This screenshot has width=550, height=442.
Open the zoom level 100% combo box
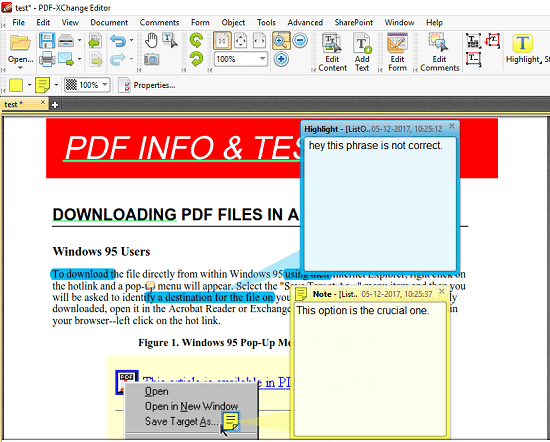pos(241,59)
